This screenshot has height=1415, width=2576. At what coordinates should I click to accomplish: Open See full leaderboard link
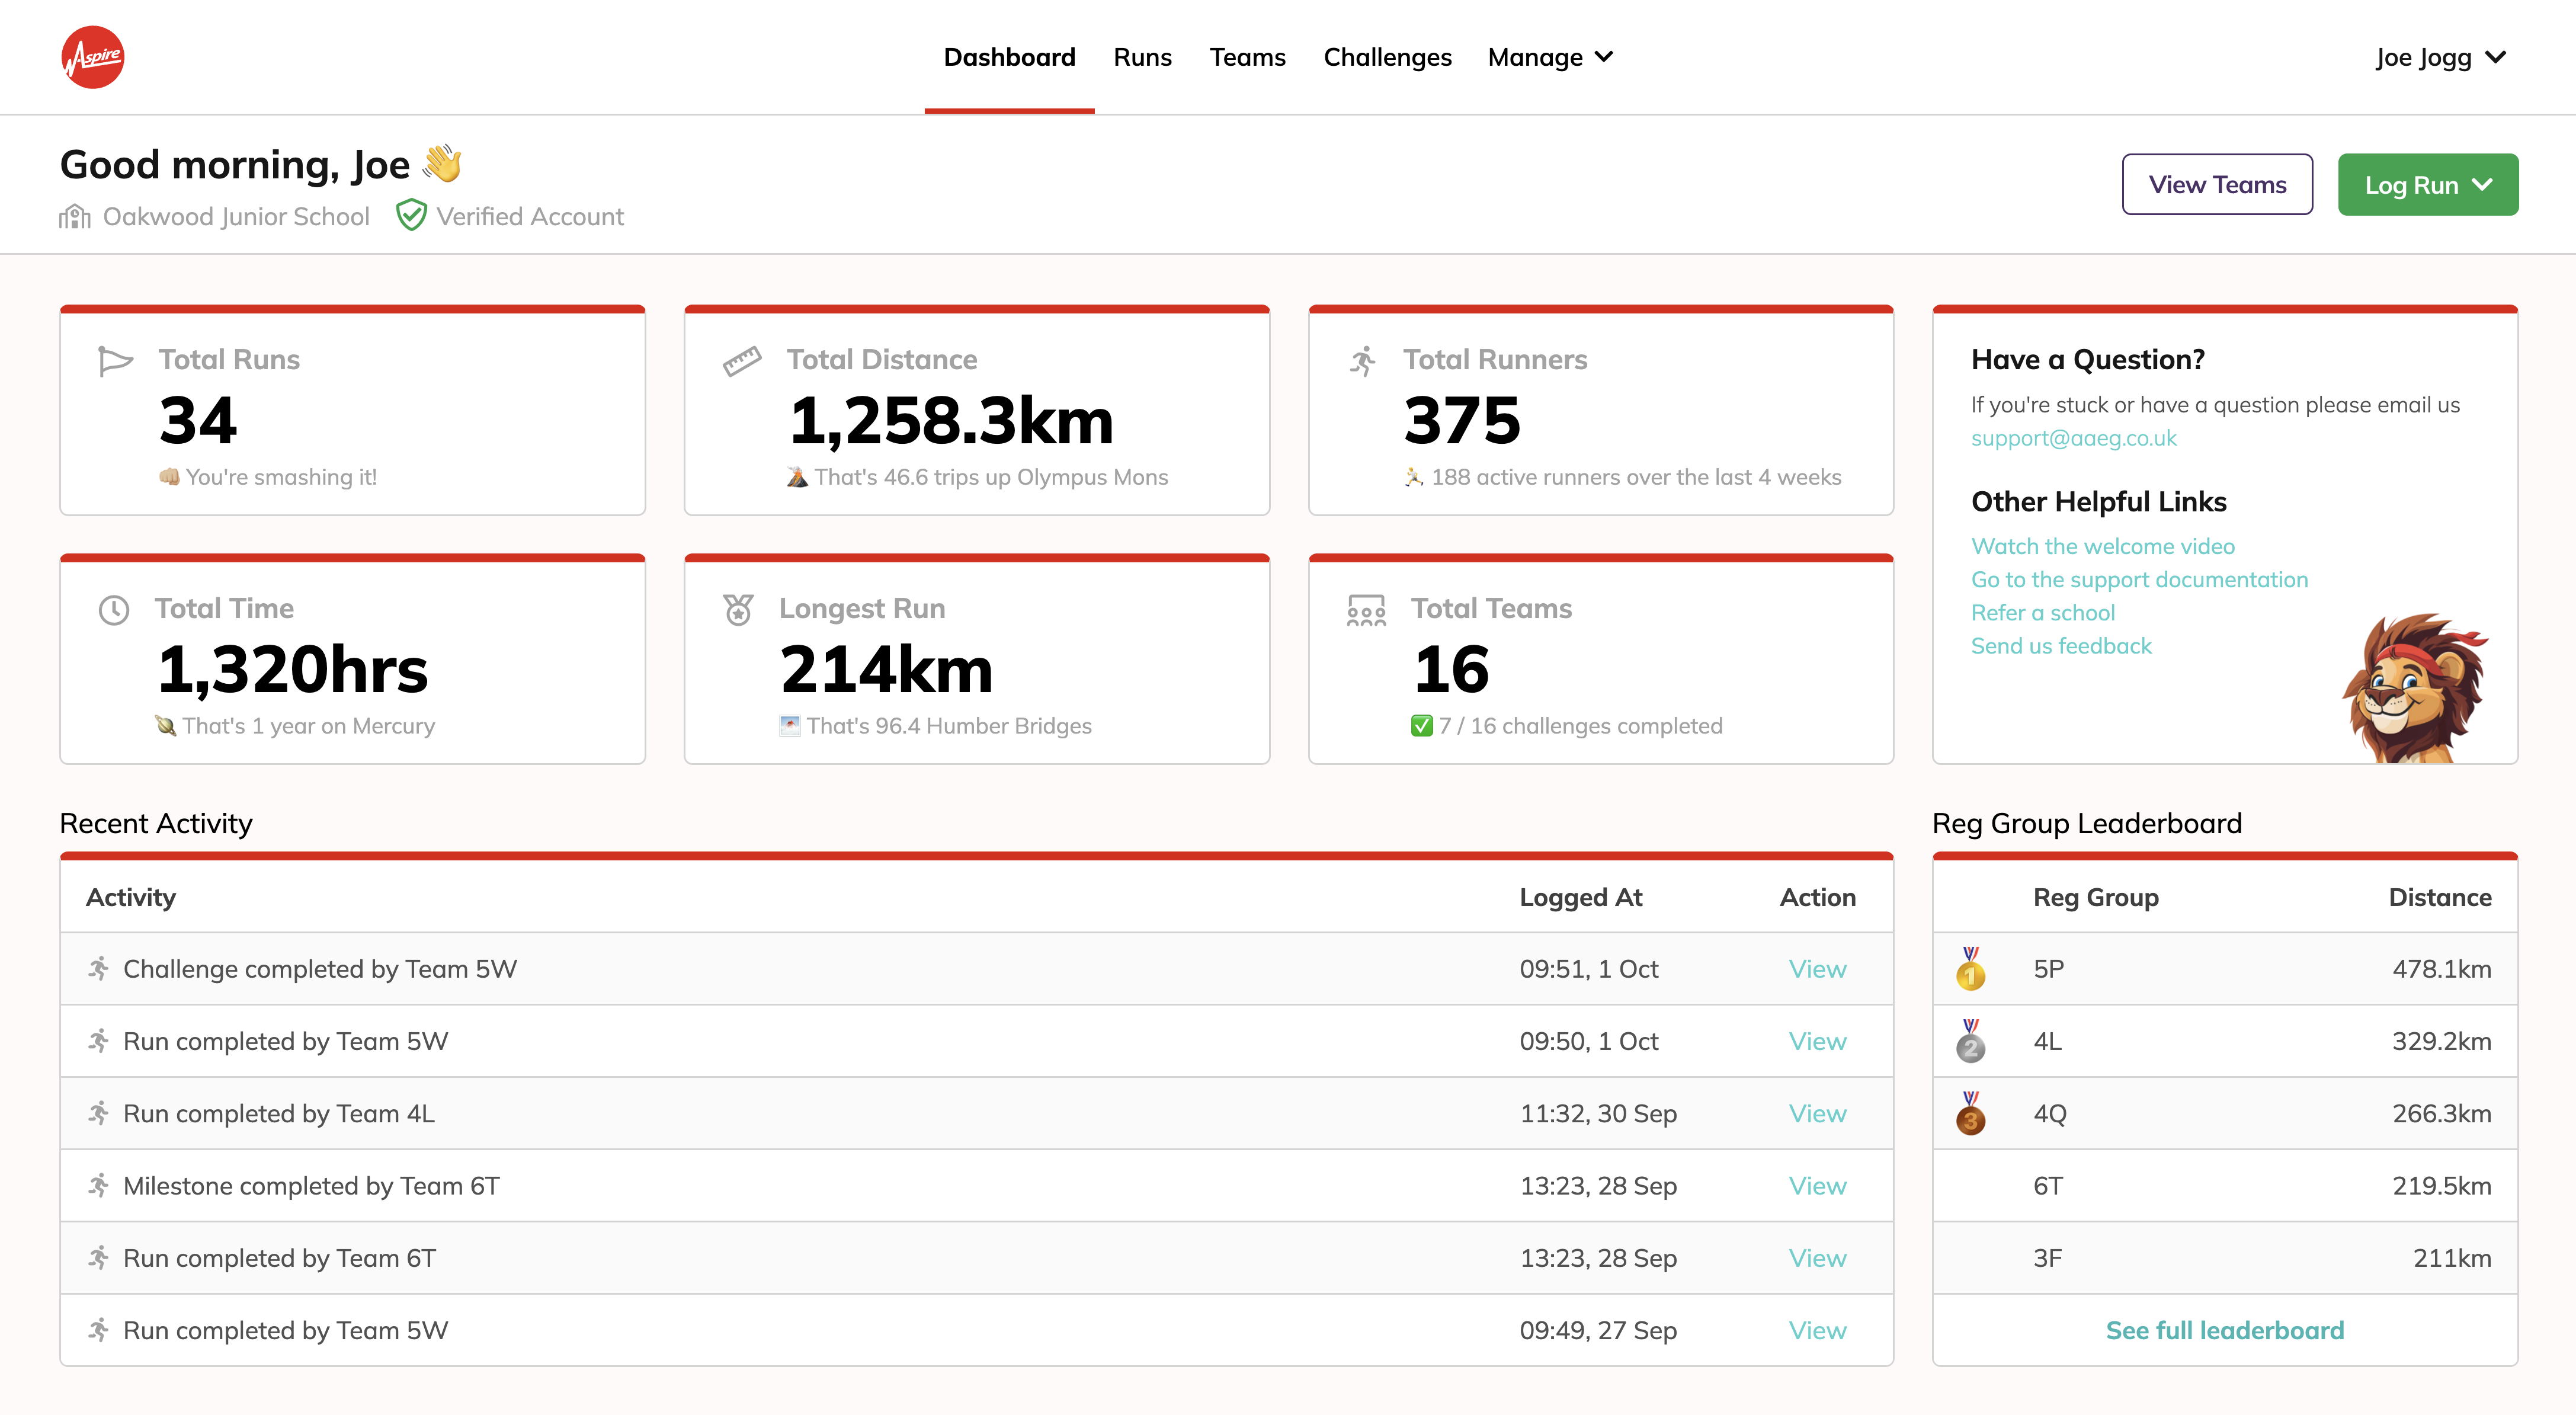[x=2224, y=1330]
